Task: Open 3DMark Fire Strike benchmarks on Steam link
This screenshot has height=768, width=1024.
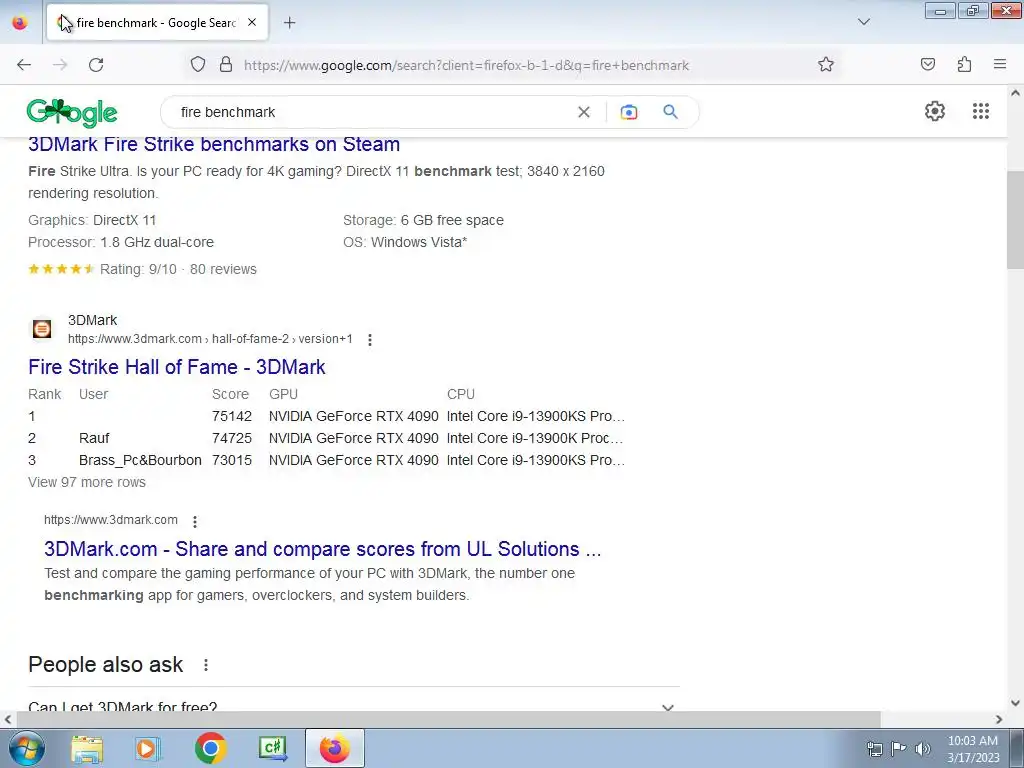Action: [x=214, y=144]
